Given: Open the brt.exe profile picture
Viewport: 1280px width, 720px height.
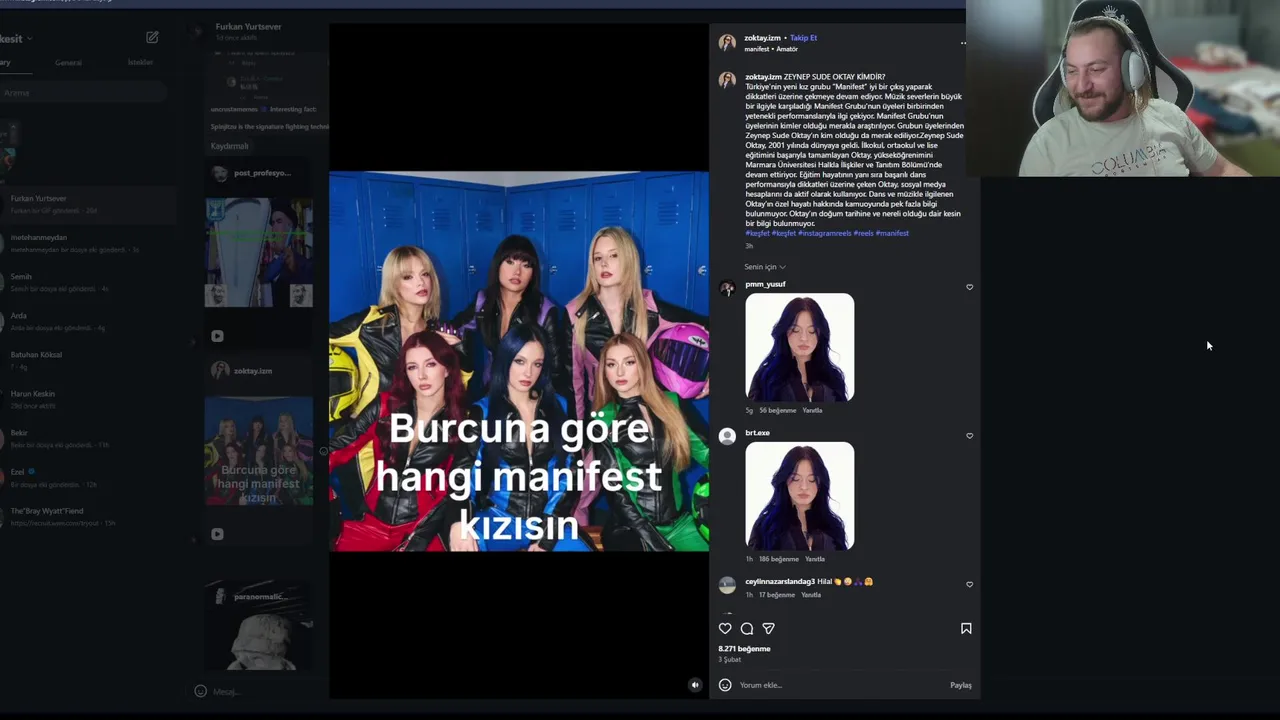Looking at the screenshot, I should [x=727, y=436].
